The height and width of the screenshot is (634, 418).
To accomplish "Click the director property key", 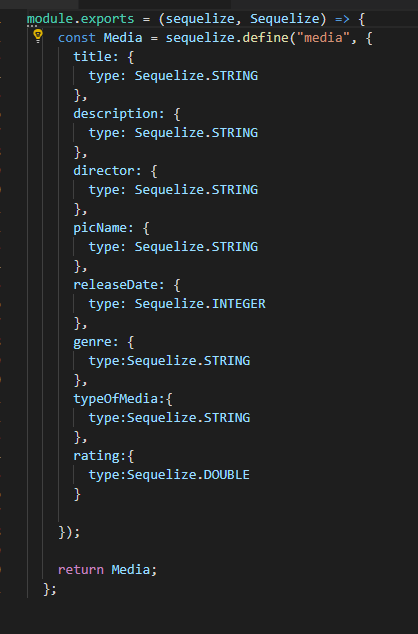I will pos(103,171).
